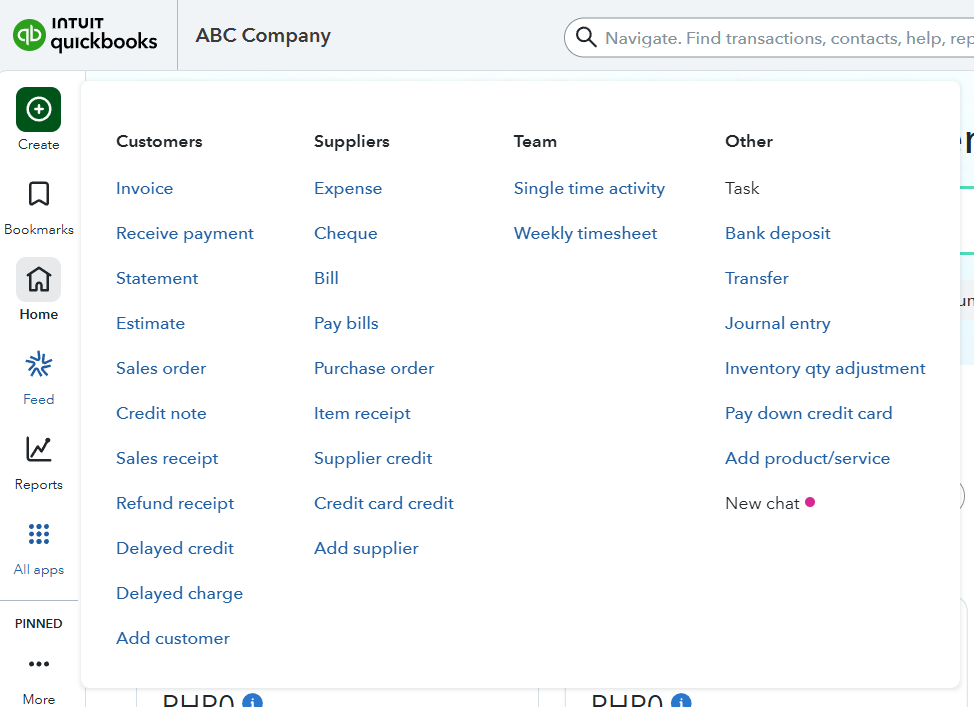Viewport: 974px width, 707px height.
Task: Create a new Expense
Action: click(x=348, y=188)
